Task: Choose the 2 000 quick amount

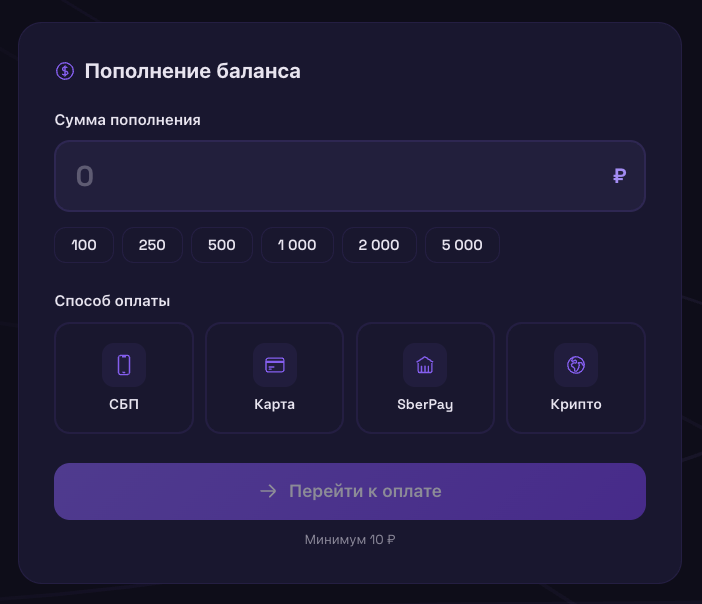Action: [x=379, y=245]
